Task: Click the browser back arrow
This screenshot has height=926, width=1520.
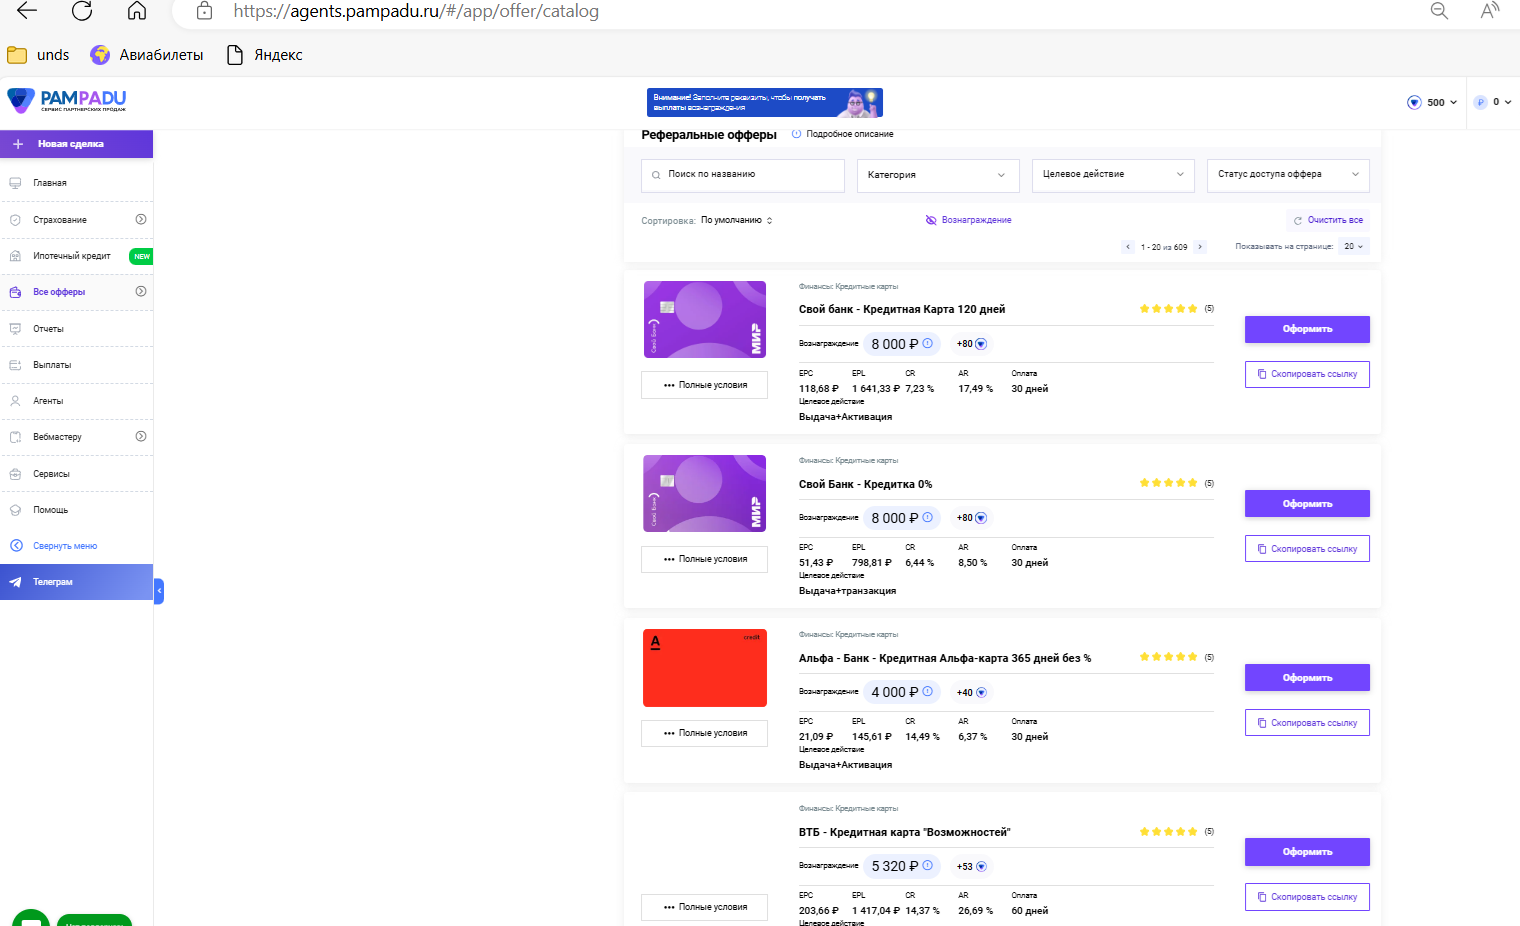Action: click(x=27, y=11)
